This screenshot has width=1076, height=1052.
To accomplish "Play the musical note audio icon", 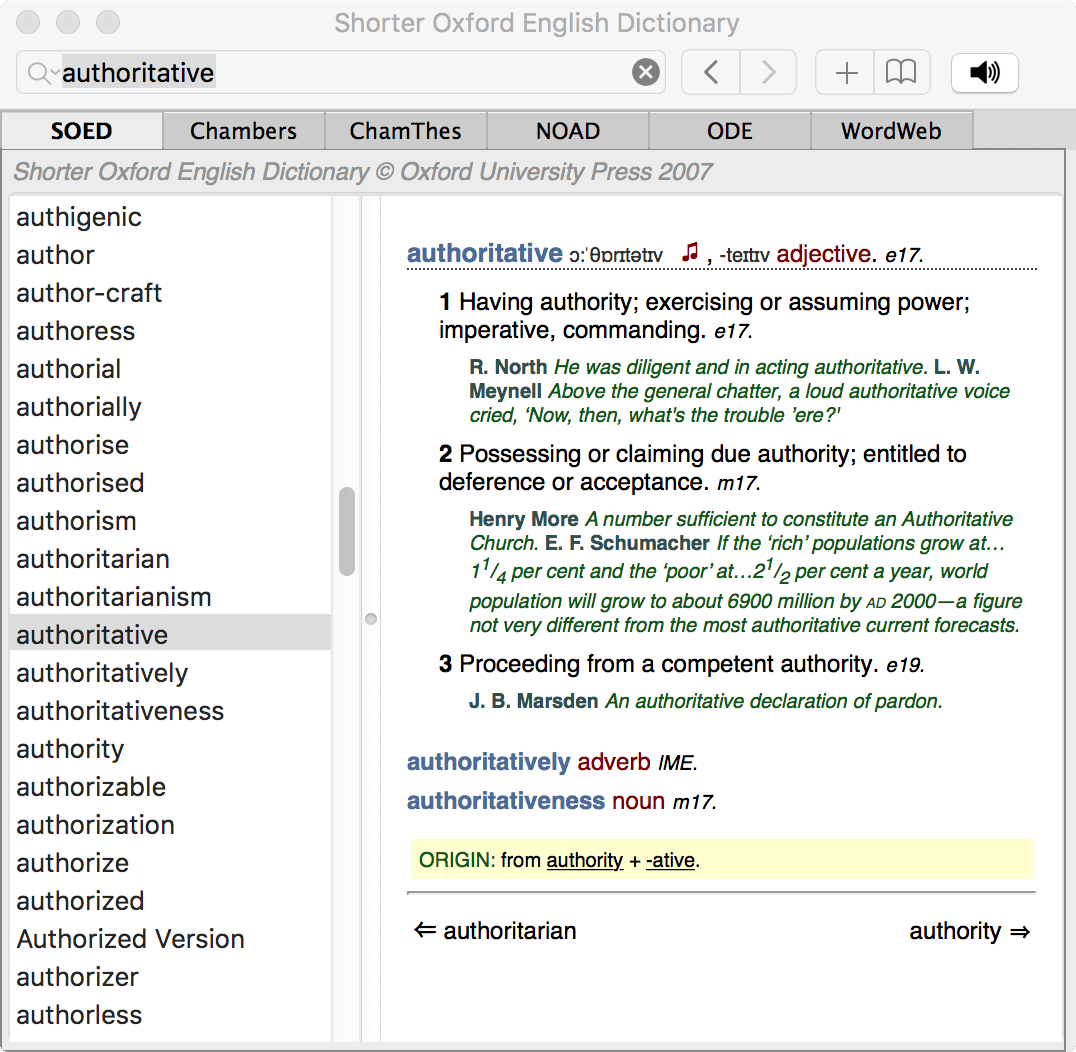I will click(690, 252).
